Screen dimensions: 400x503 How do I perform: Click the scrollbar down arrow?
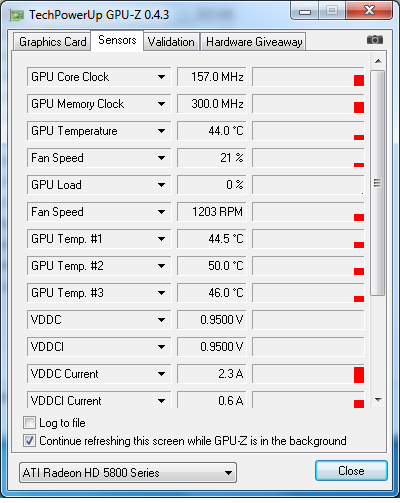point(378,399)
